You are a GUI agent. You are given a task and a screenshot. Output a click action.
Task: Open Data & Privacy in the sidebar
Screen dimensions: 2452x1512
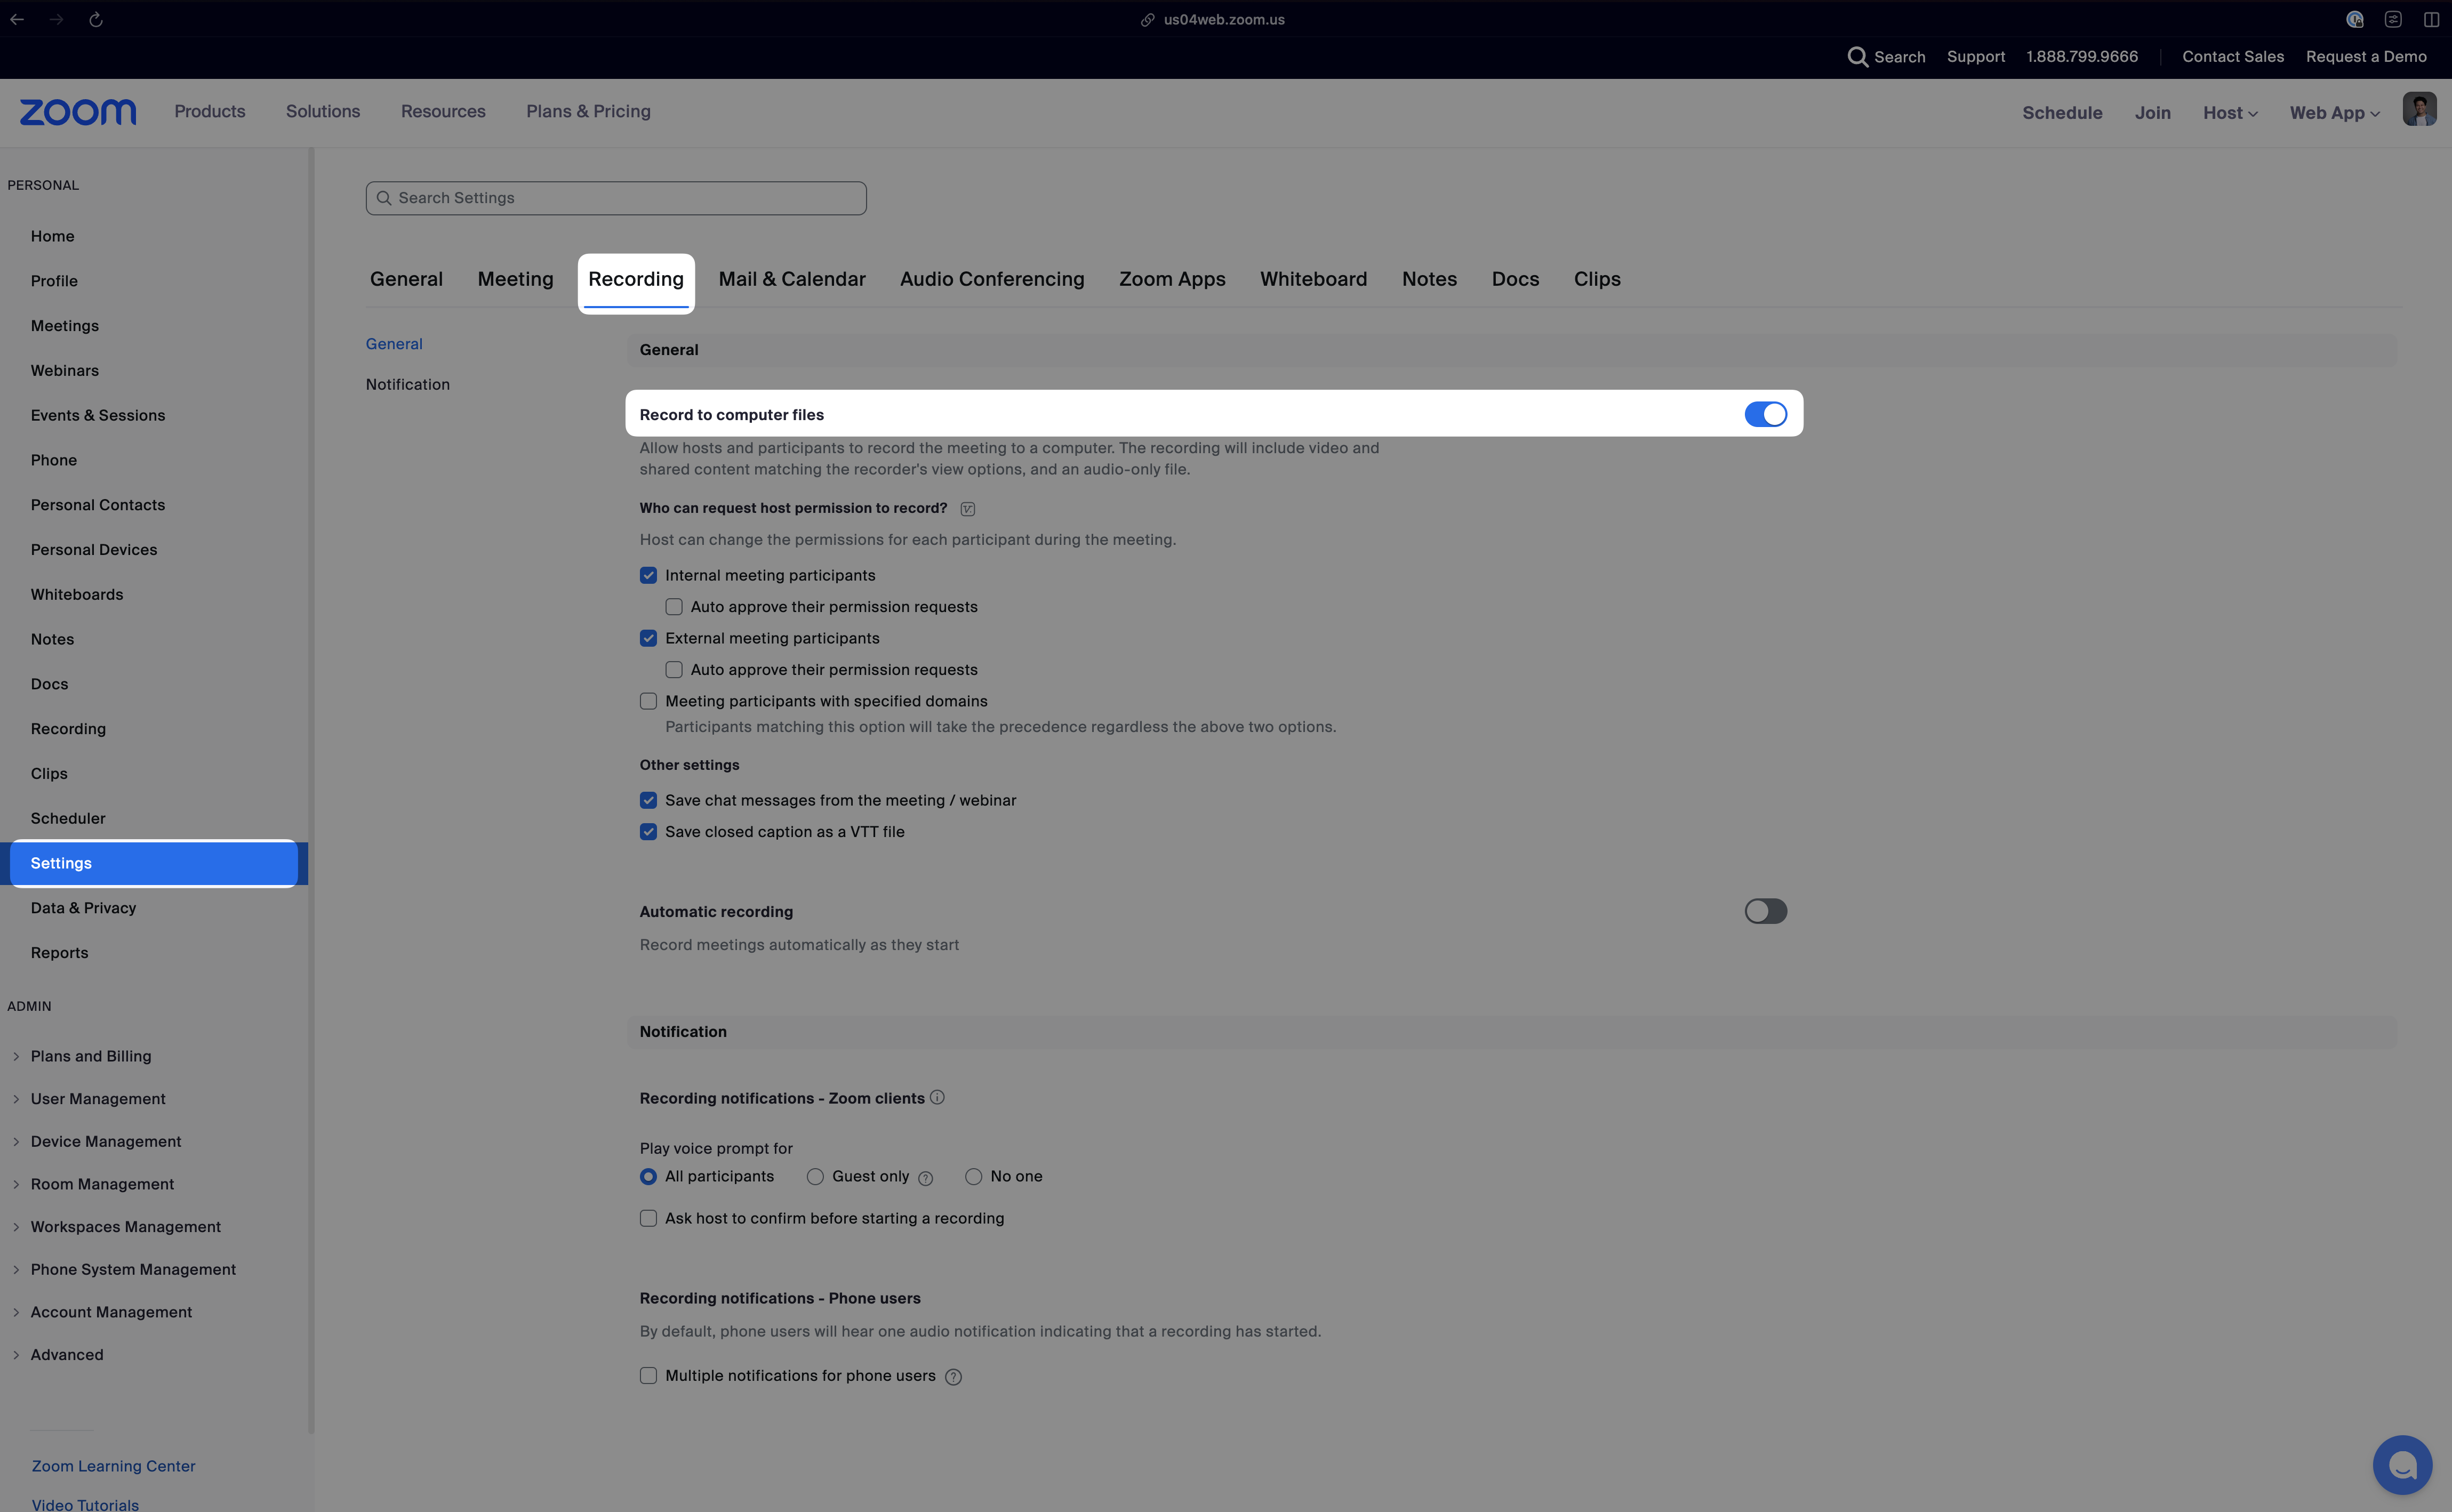(x=83, y=909)
